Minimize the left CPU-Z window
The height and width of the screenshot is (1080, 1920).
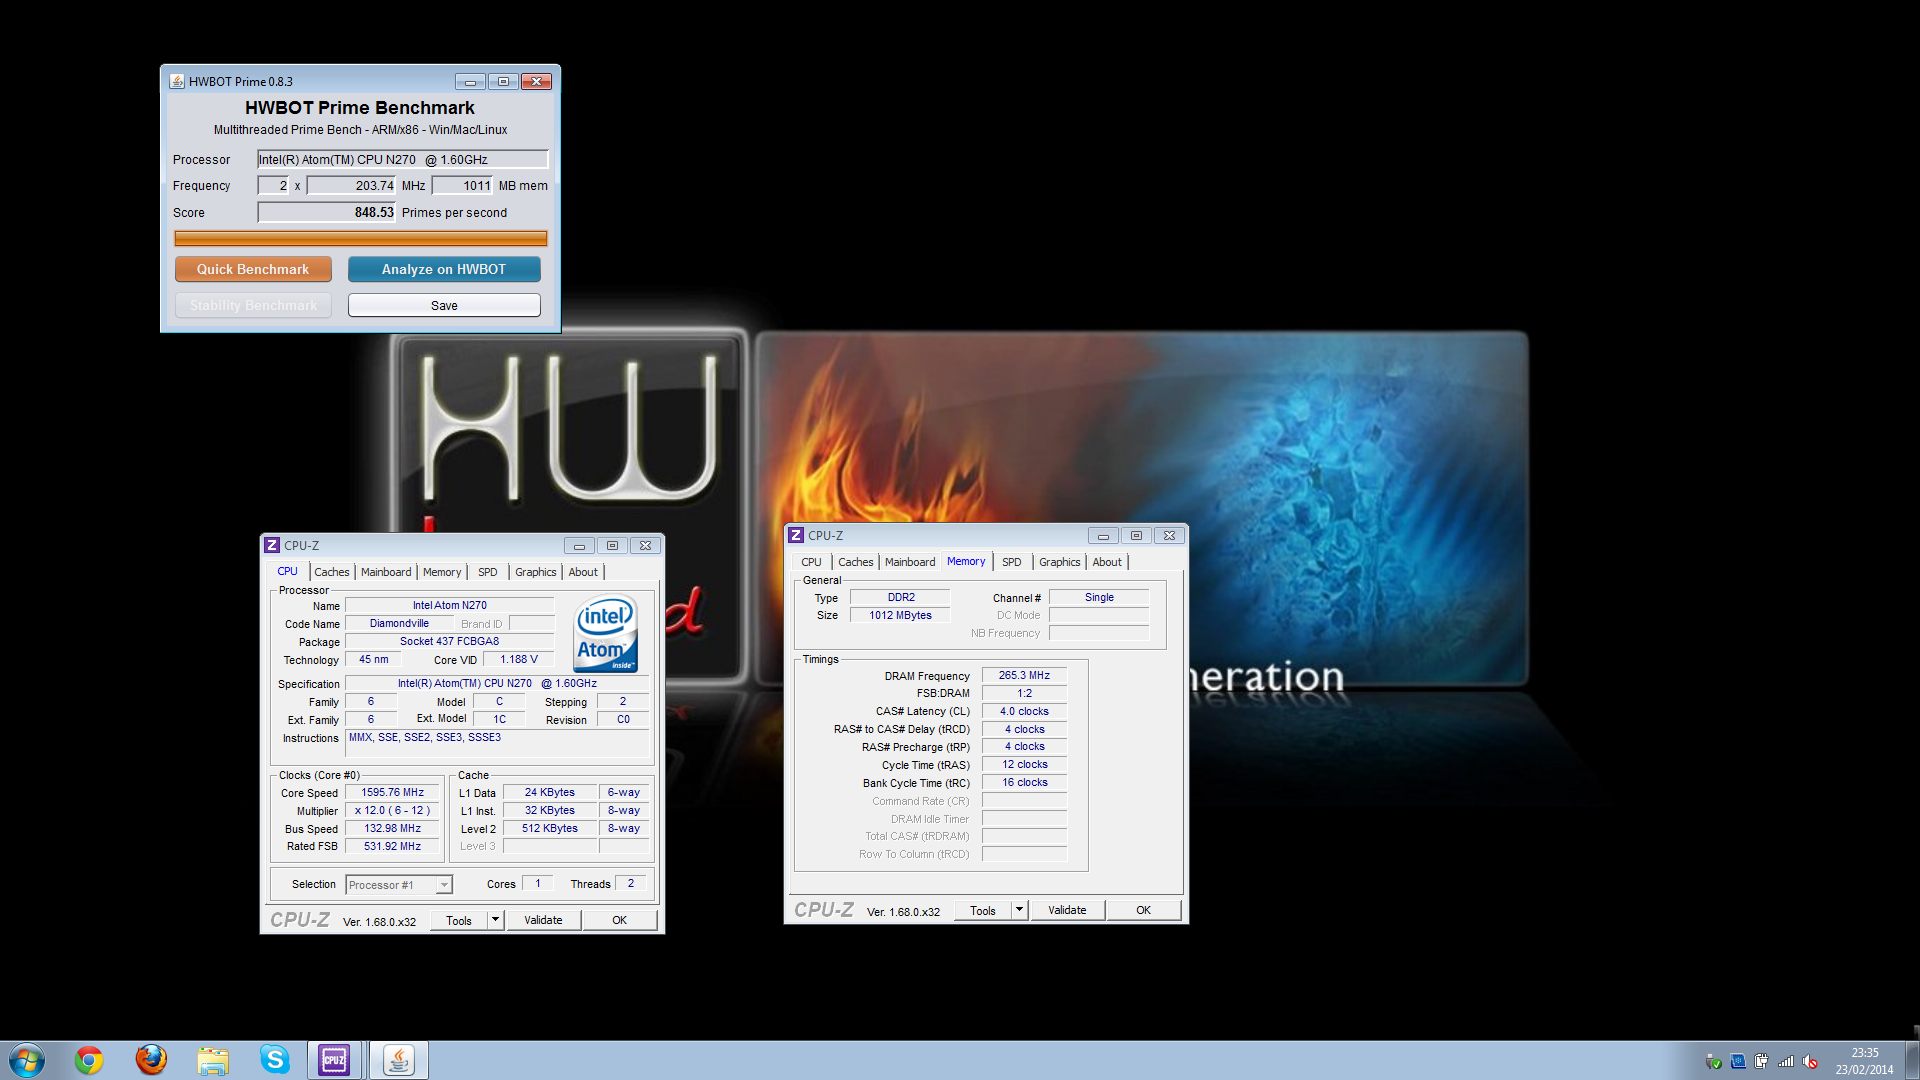(x=579, y=546)
